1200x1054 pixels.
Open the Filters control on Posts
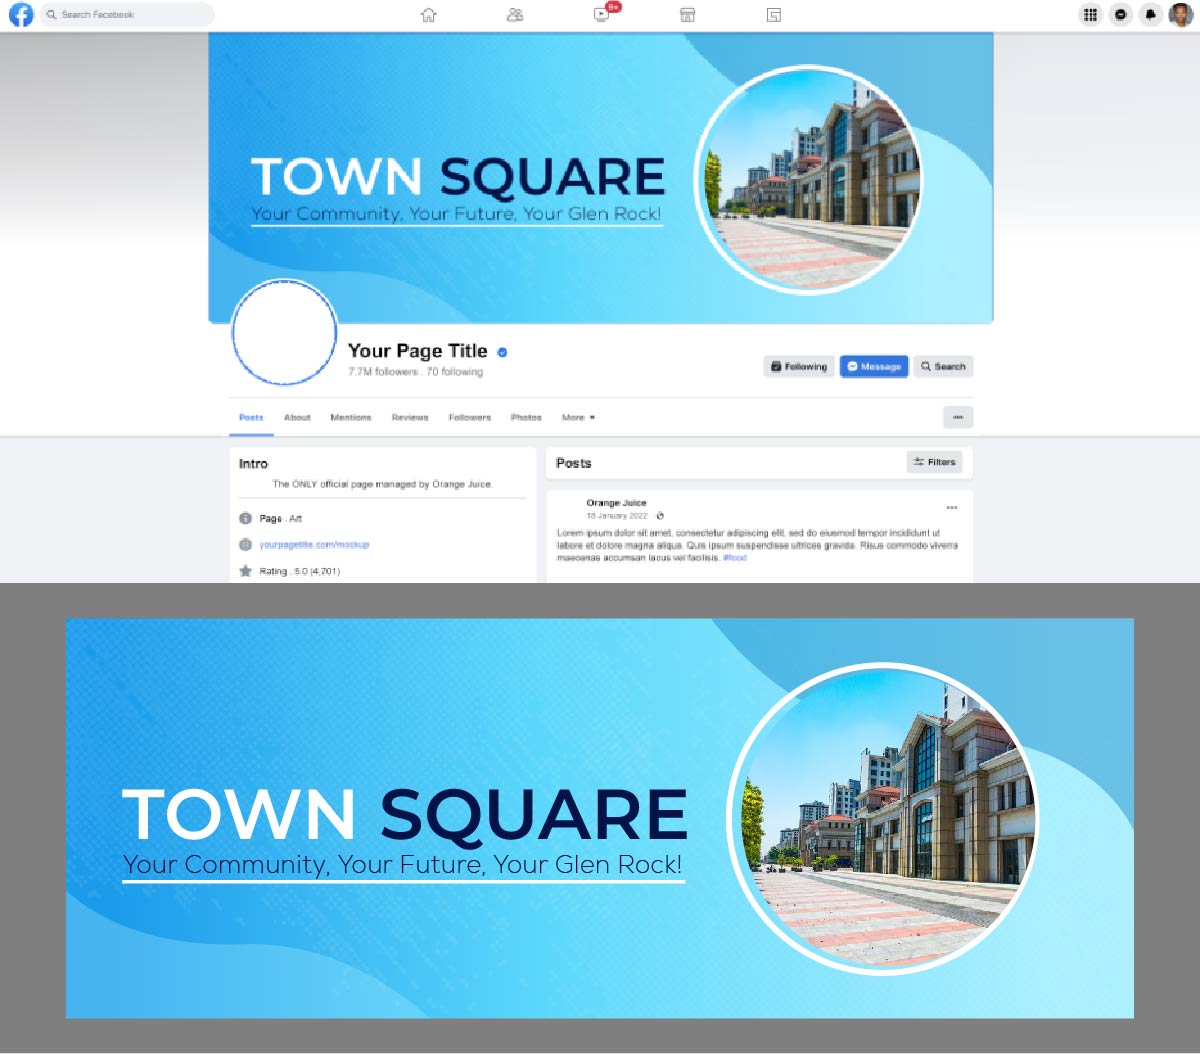(934, 462)
